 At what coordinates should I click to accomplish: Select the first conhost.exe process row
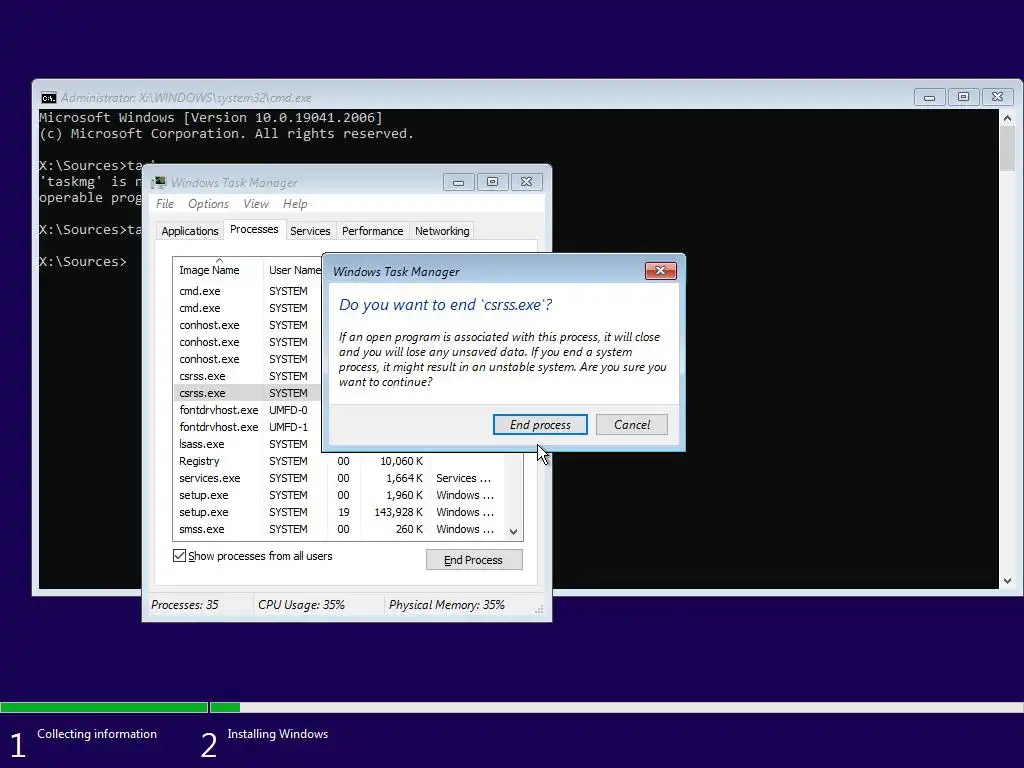click(x=248, y=325)
